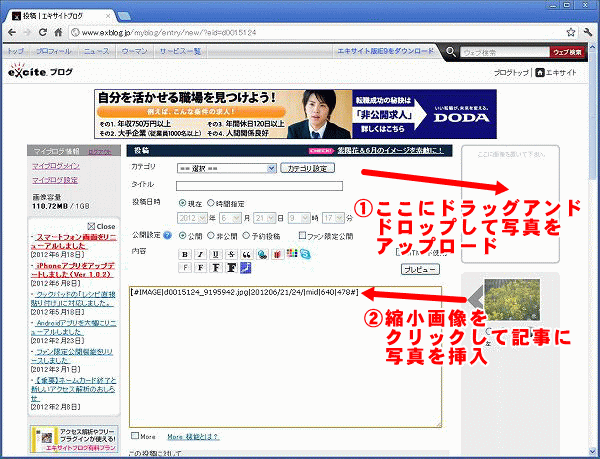Open the トップ menu item

[16, 51]
